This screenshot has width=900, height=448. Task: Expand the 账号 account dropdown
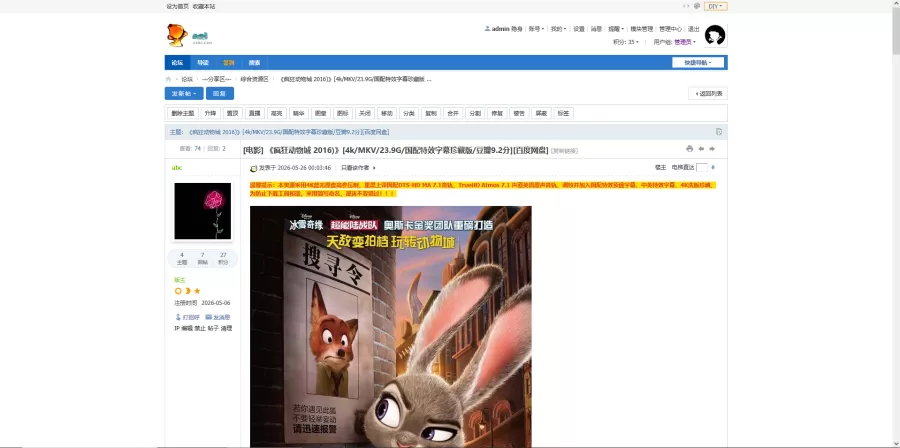click(536, 29)
